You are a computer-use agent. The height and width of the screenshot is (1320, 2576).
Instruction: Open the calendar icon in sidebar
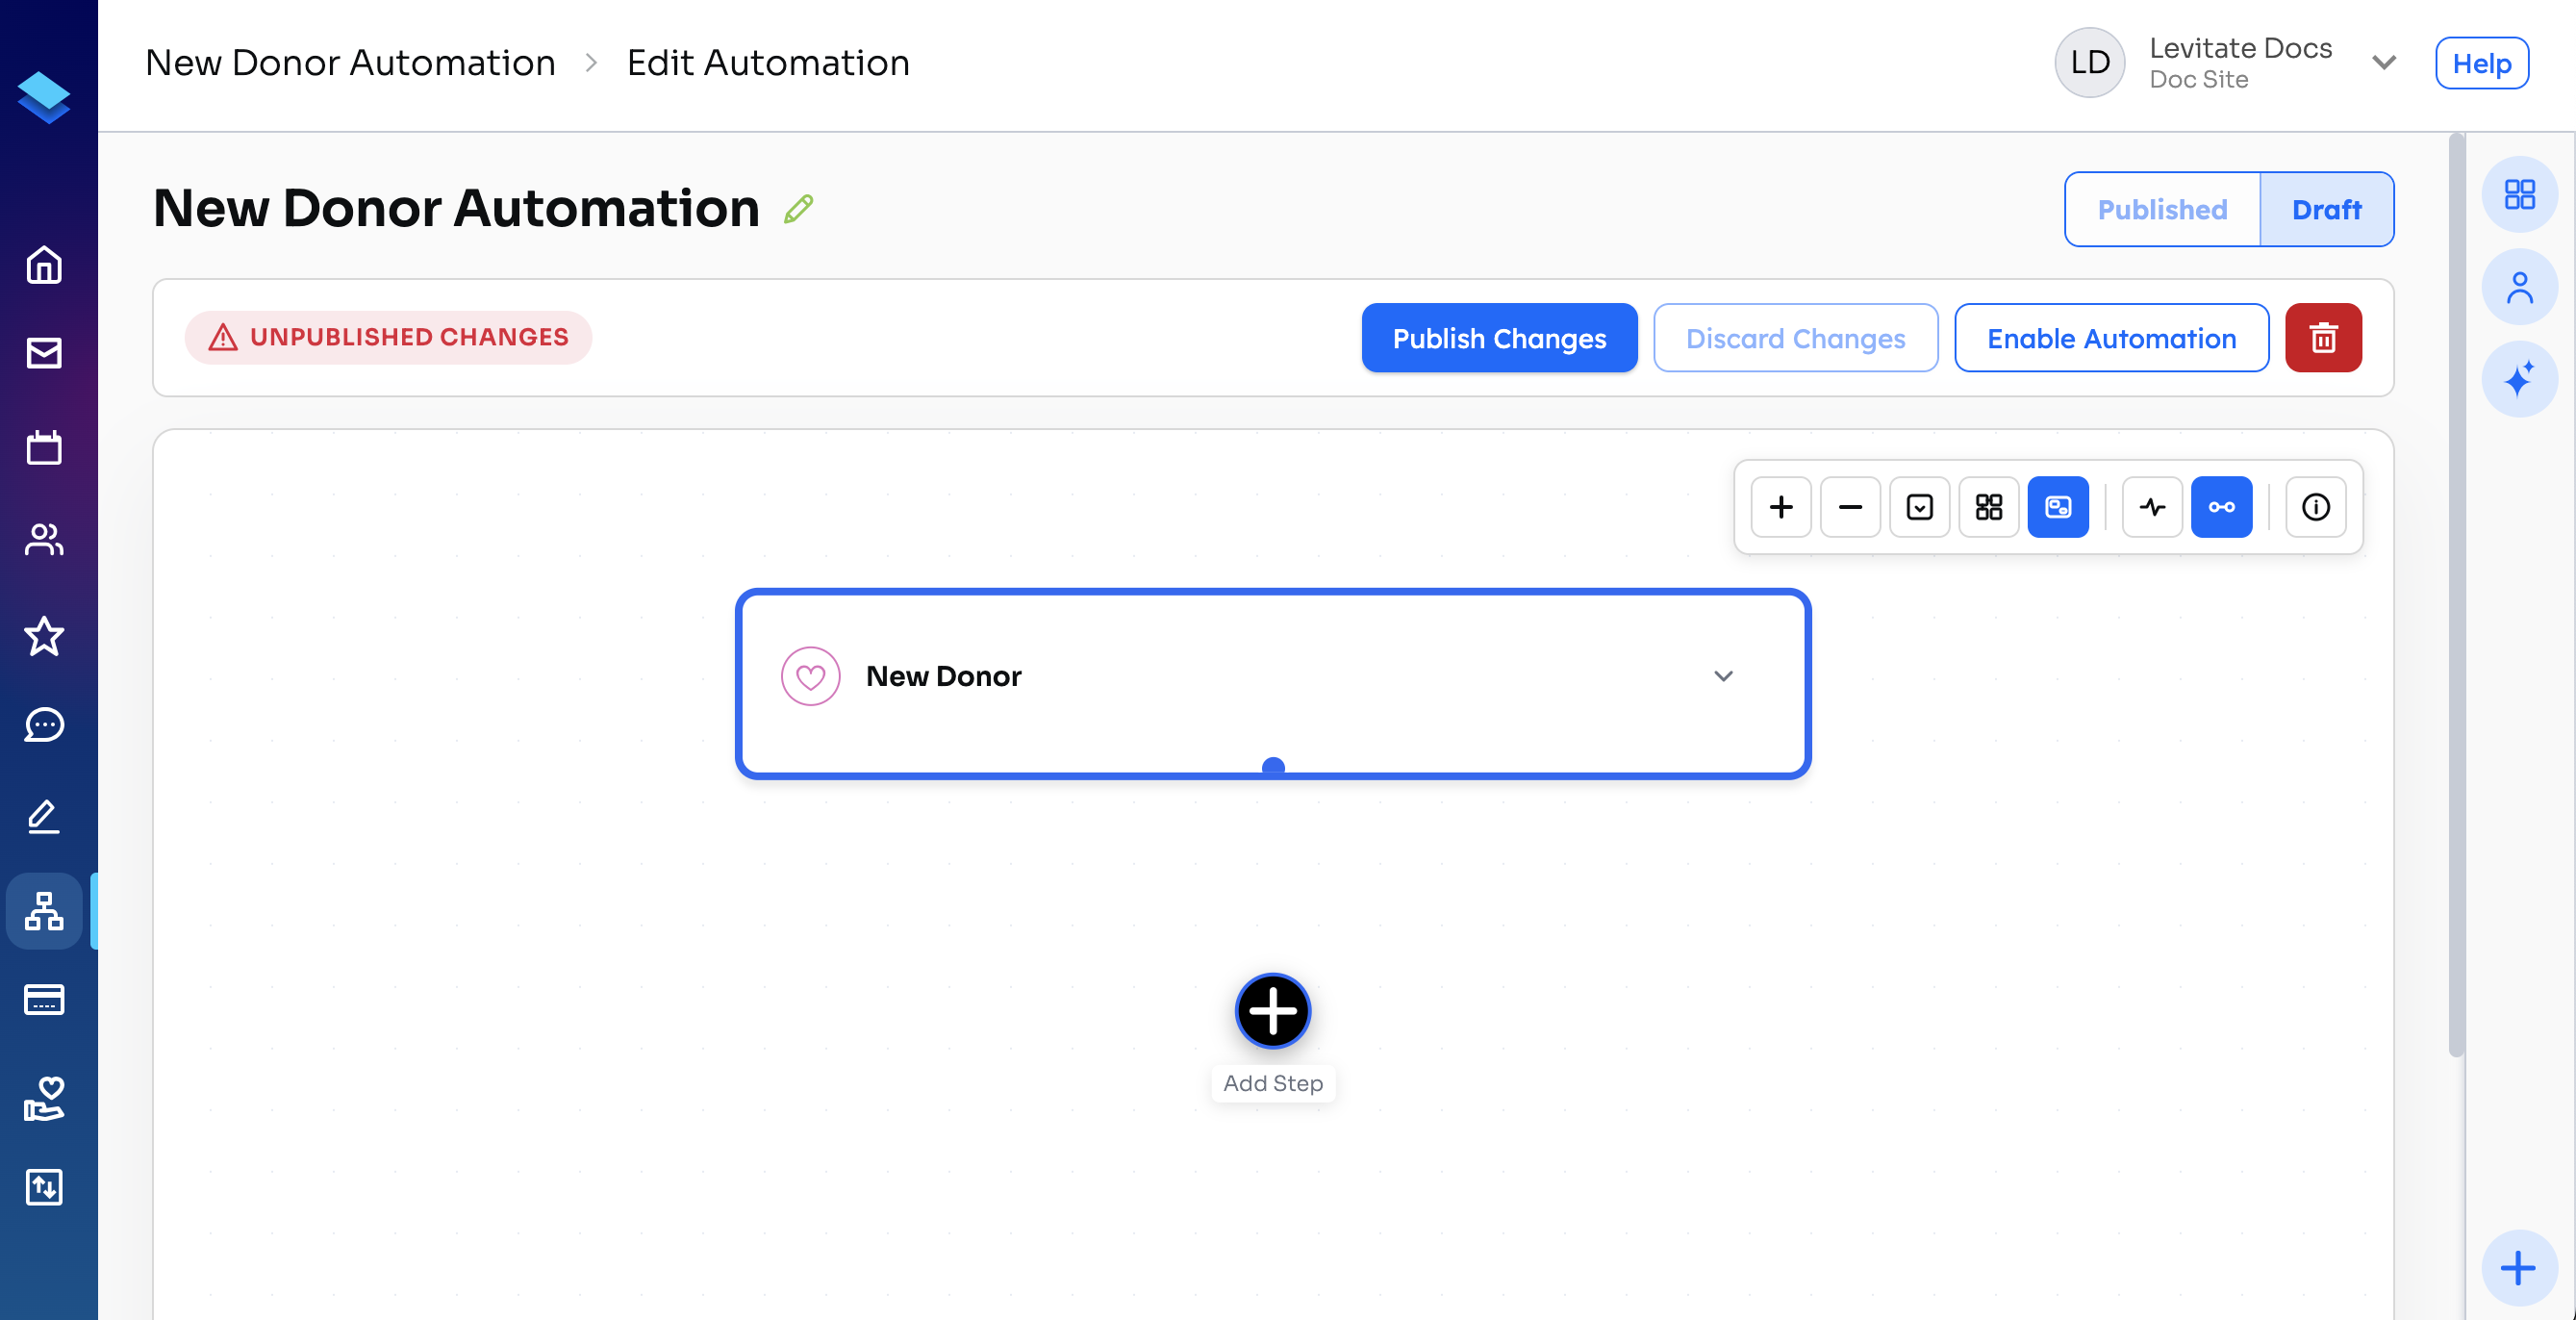[44, 447]
